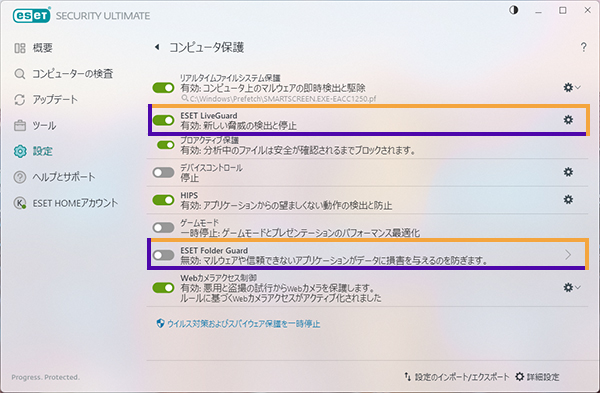Open help via the question mark icon
This screenshot has height=393, width=600.
point(583,47)
